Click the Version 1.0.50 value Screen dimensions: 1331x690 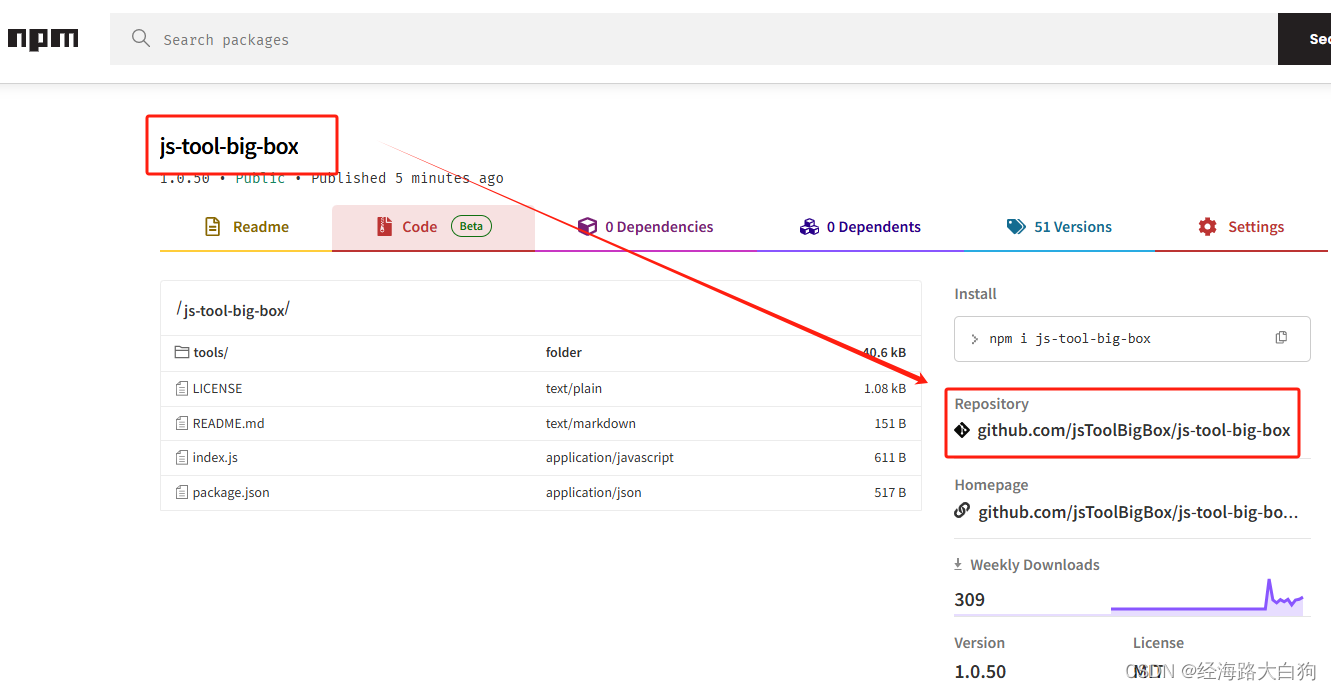980,671
